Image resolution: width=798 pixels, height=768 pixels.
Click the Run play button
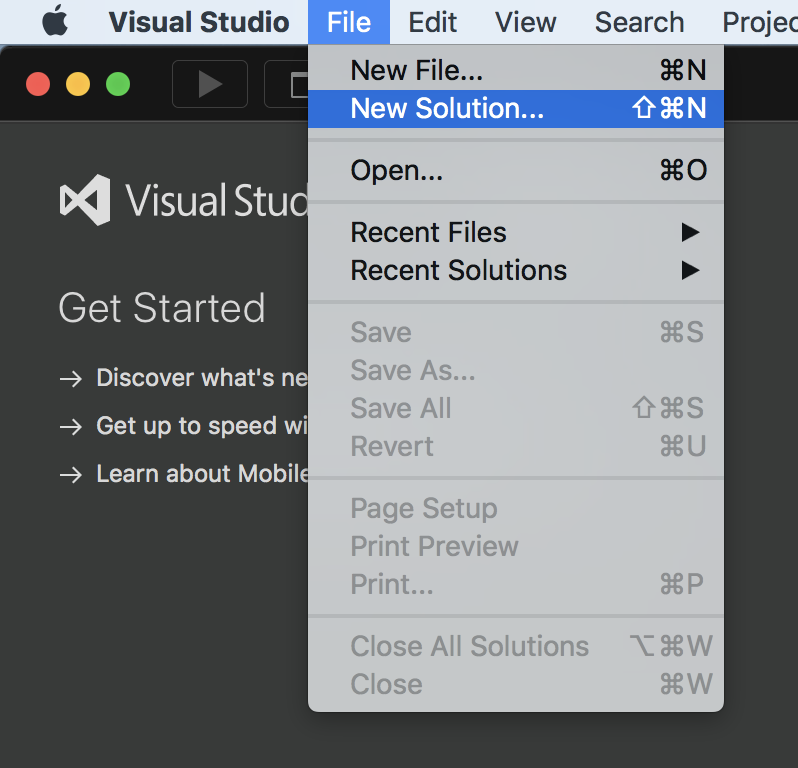click(210, 84)
